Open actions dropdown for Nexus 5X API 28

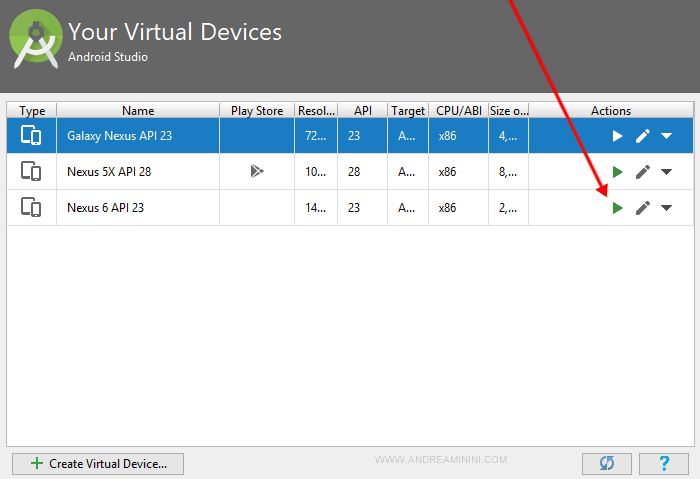(667, 172)
